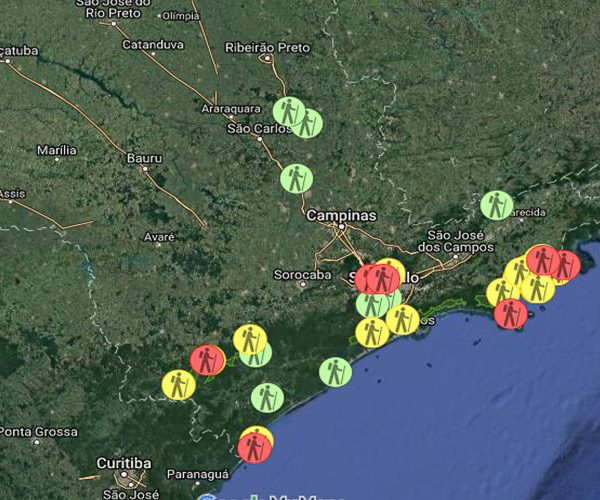Viewport: 600px width, 500px height.
Task: Select the Avaré city label
Action: (x=159, y=237)
